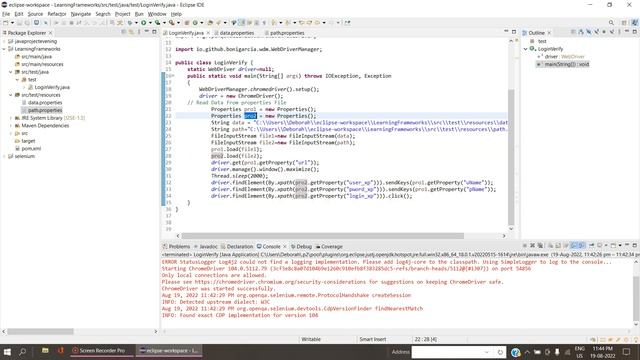Maximize the Outline view
The image size is (640, 360).
635,32
